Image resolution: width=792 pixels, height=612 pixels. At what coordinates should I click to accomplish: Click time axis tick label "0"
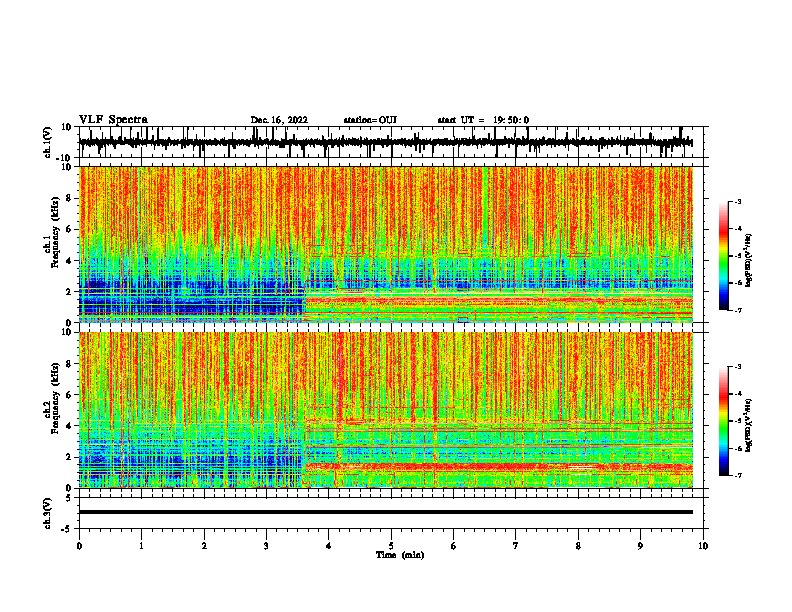(79, 546)
